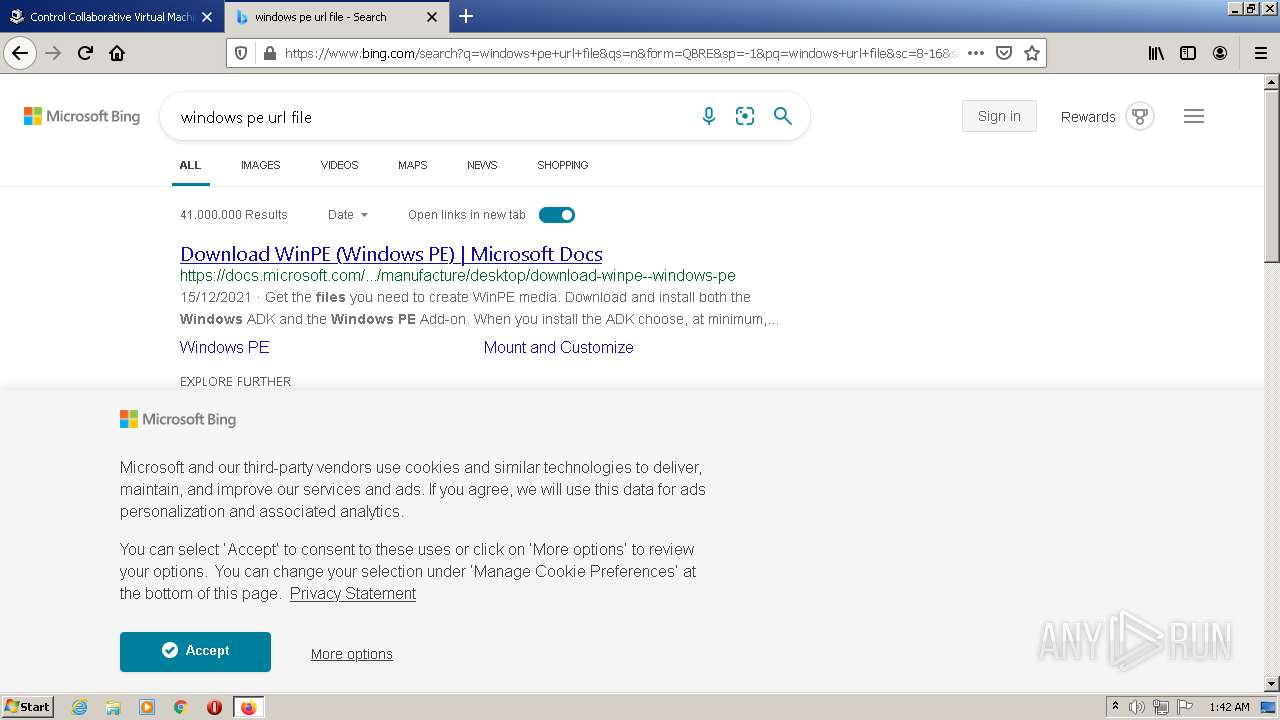
Task: Click the browser forward arrow
Action: 54,53
